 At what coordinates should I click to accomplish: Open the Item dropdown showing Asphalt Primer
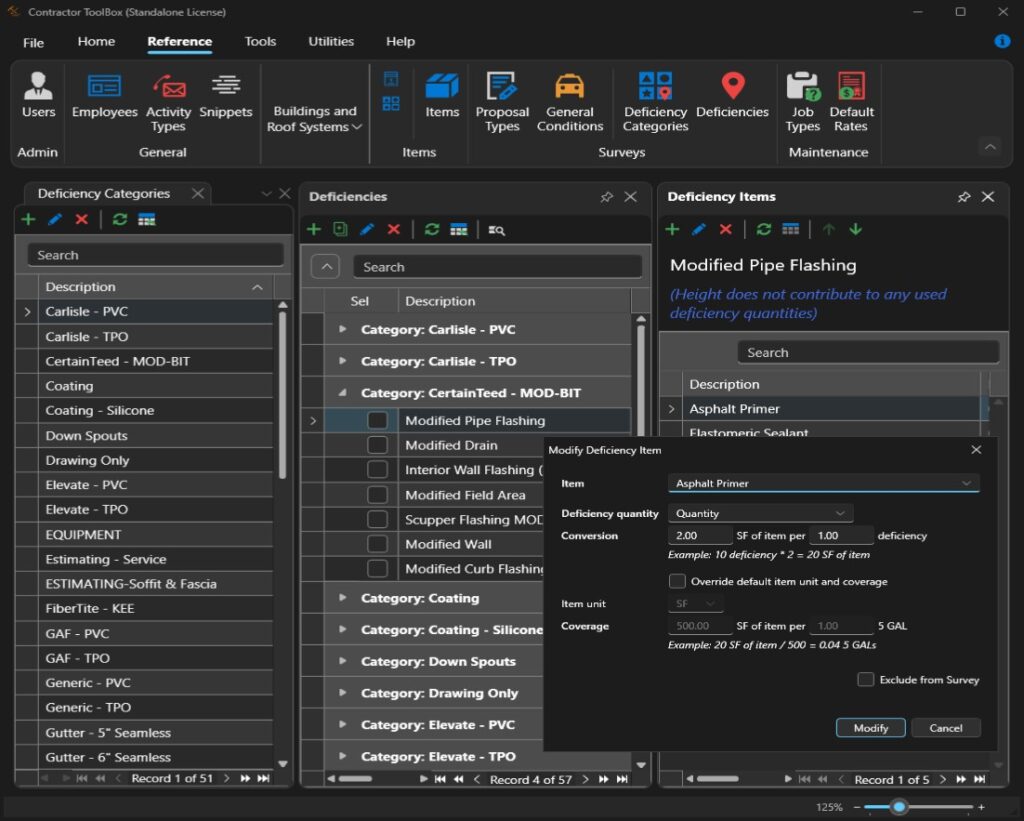pos(823,483)
